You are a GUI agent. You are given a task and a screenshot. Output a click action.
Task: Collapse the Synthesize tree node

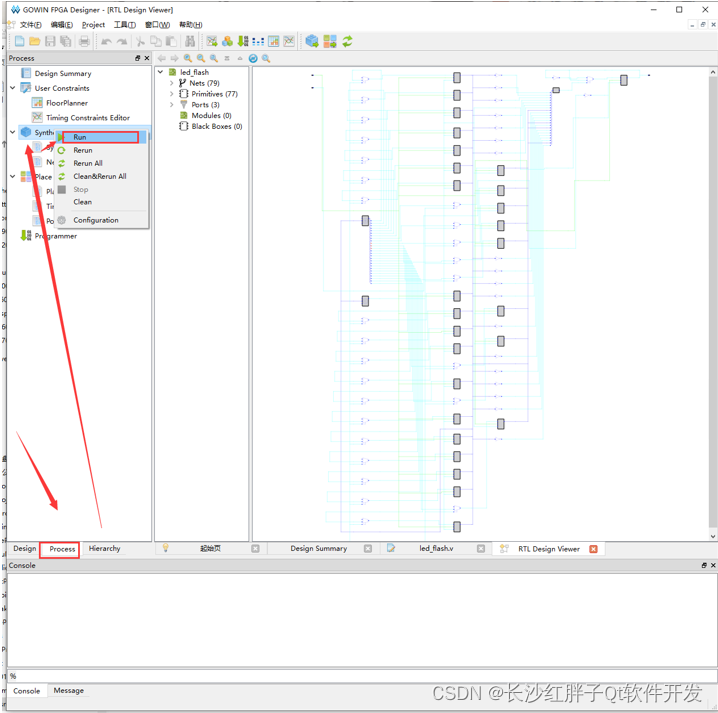13,132
